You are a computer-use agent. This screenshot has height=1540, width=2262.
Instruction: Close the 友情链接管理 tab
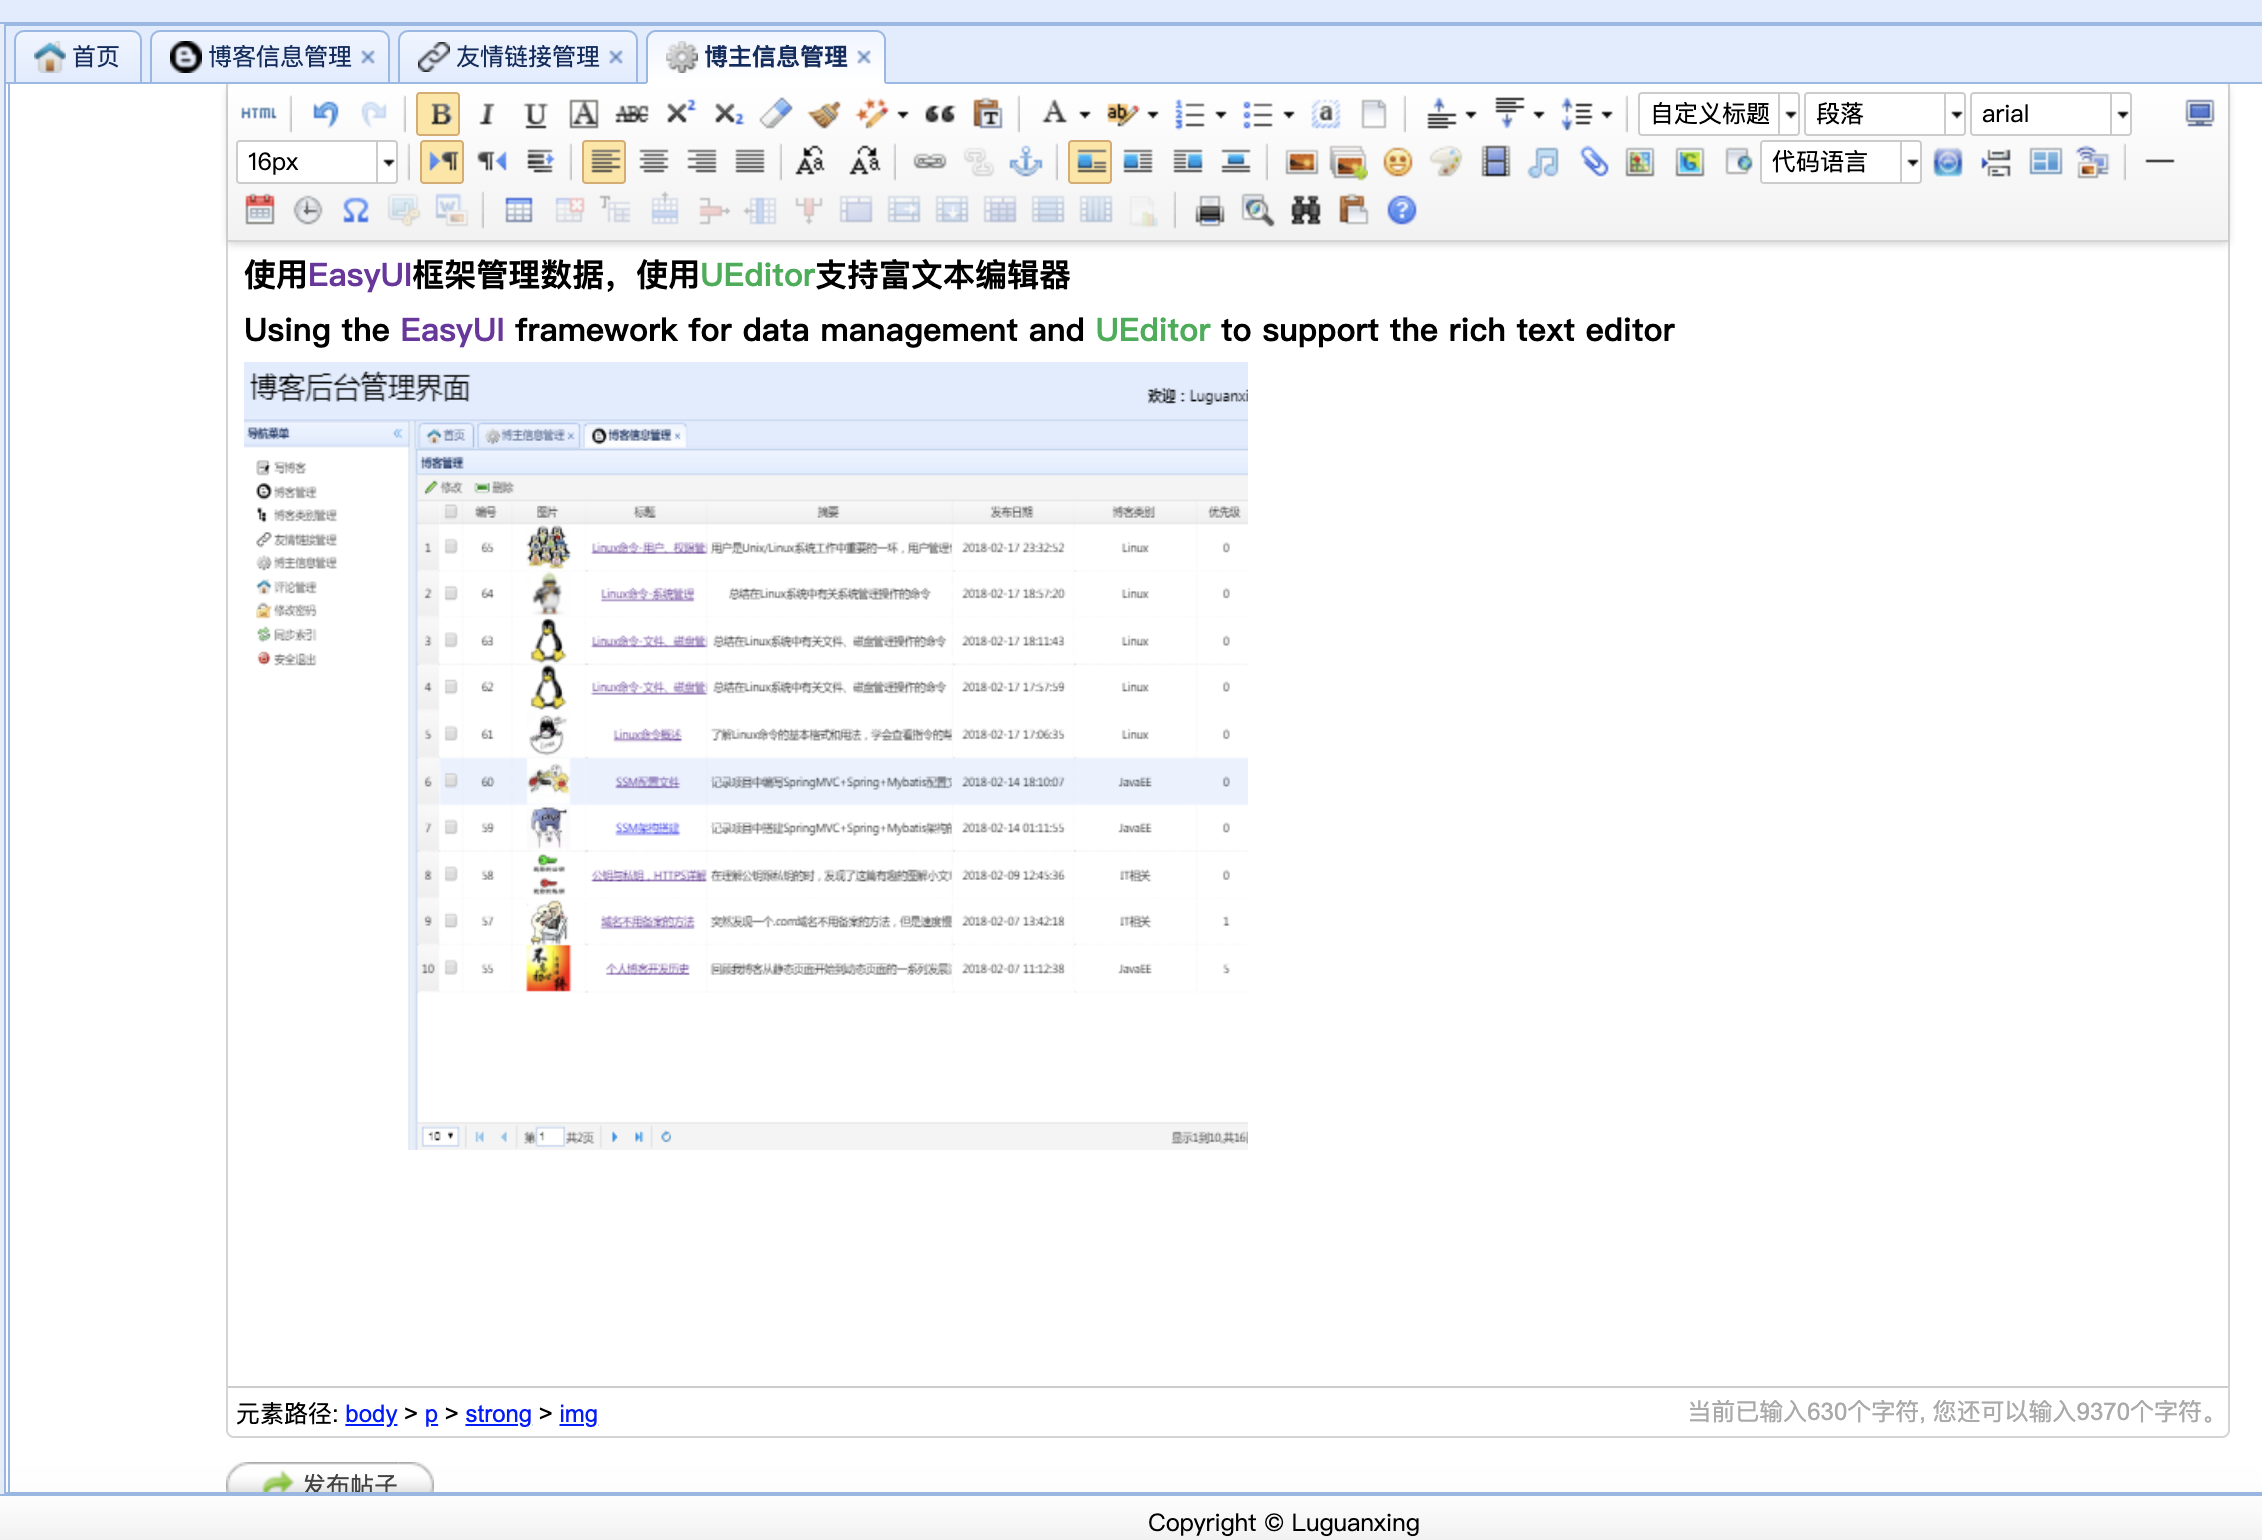[616, 57]
